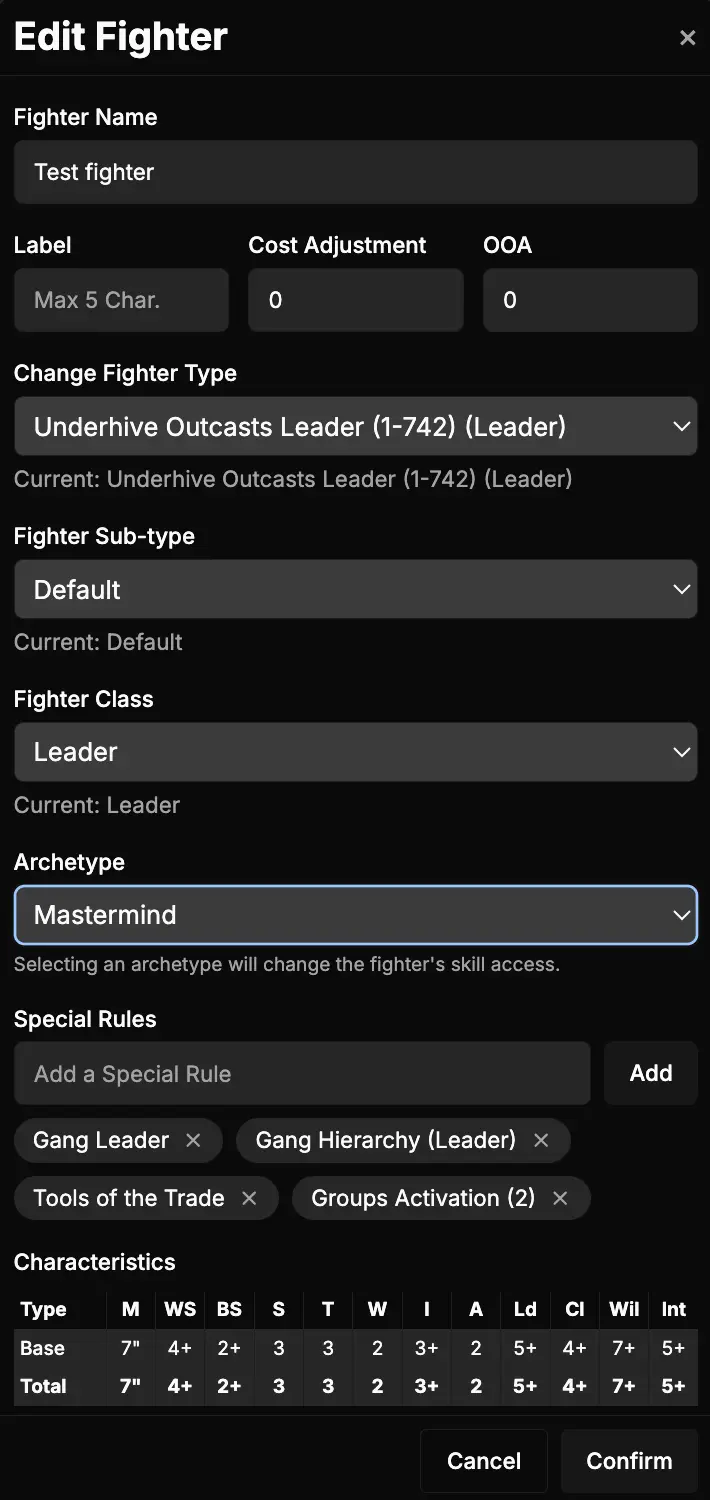Remove the Gang Leader special rule
Viewport: 710px width, 1500px height.
coord(194,1140)
